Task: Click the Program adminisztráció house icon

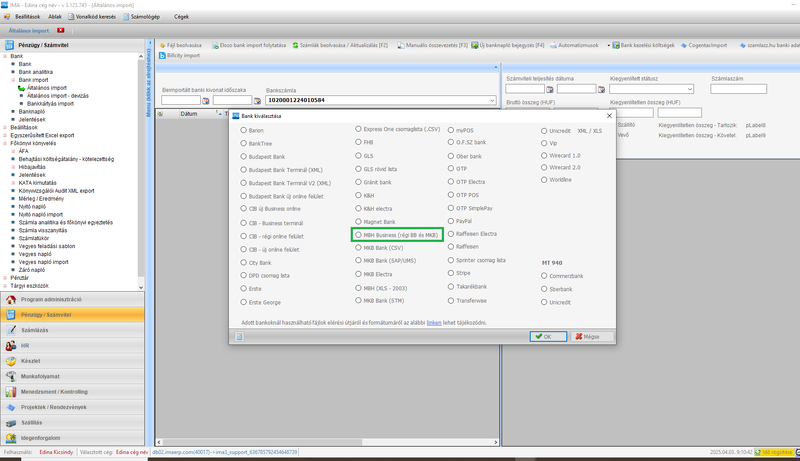Action: point(11,299)
